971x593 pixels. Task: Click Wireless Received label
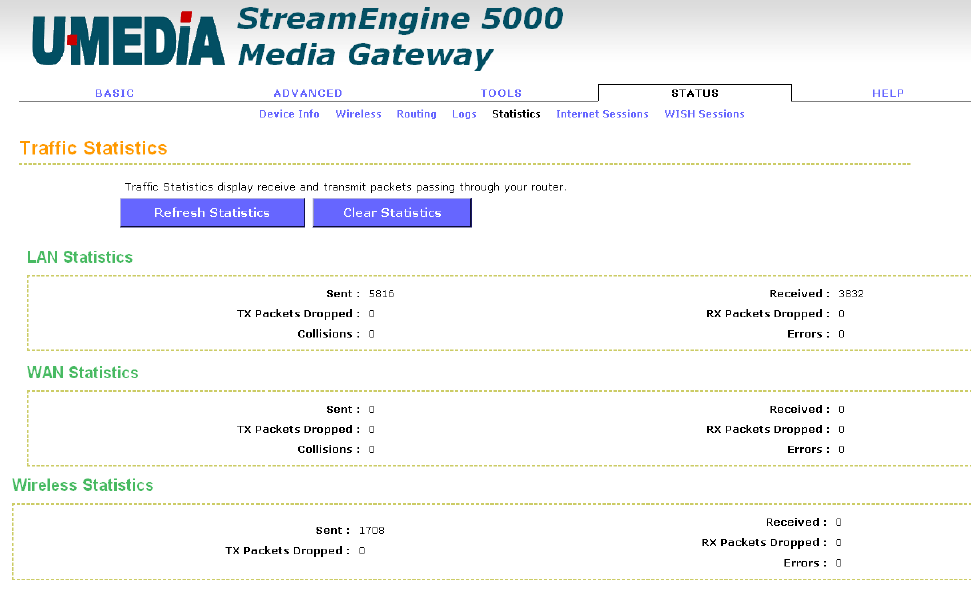coord(796,522)
